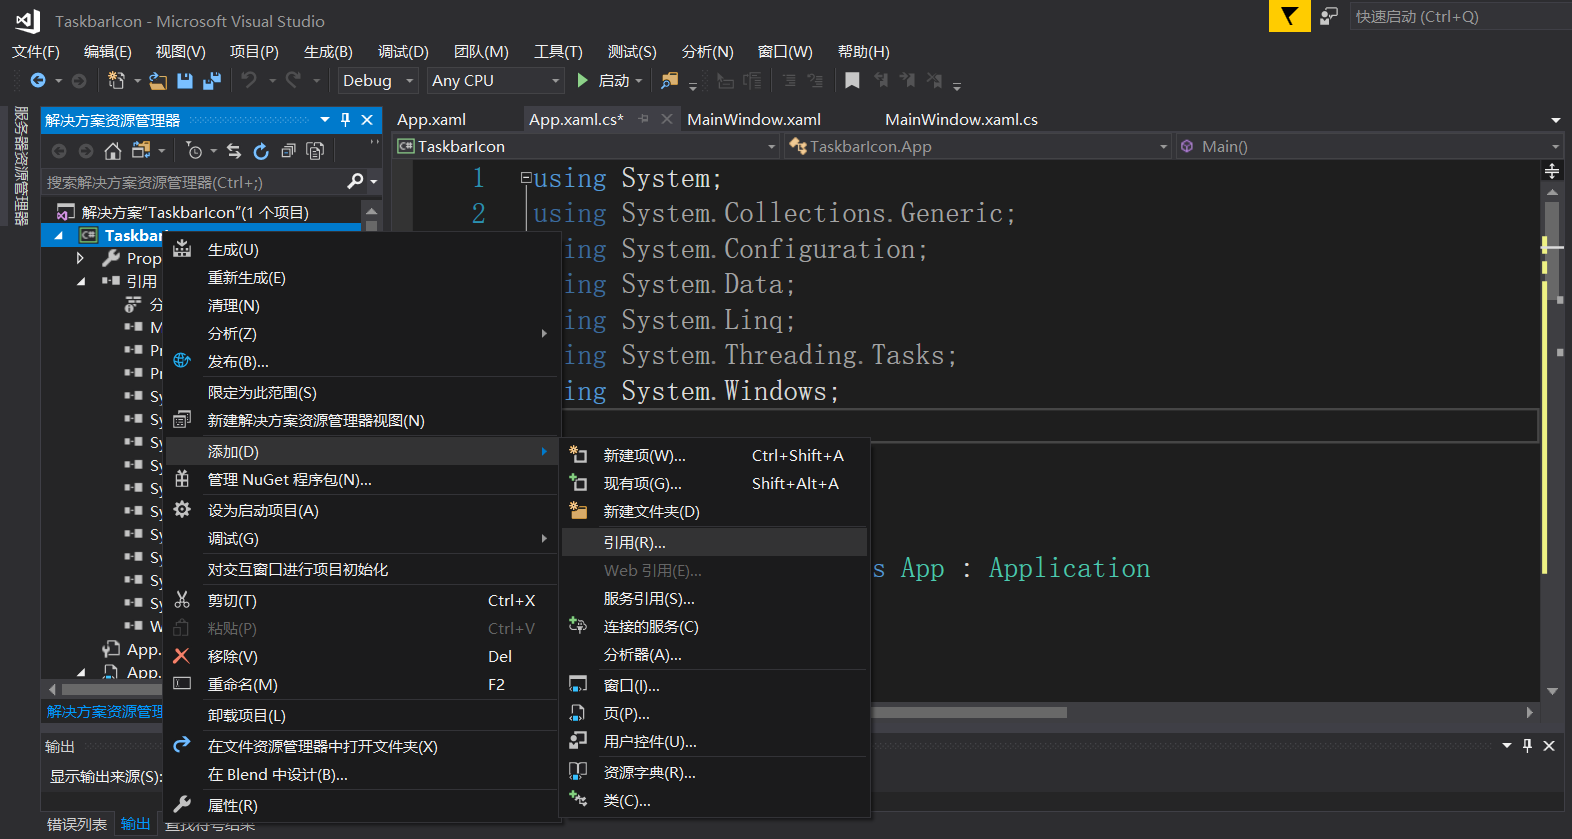Click the Solution Explorer horizontal scrollbar thumb
This screenshot has width=1572, height=839.
(x=111, y=689)
